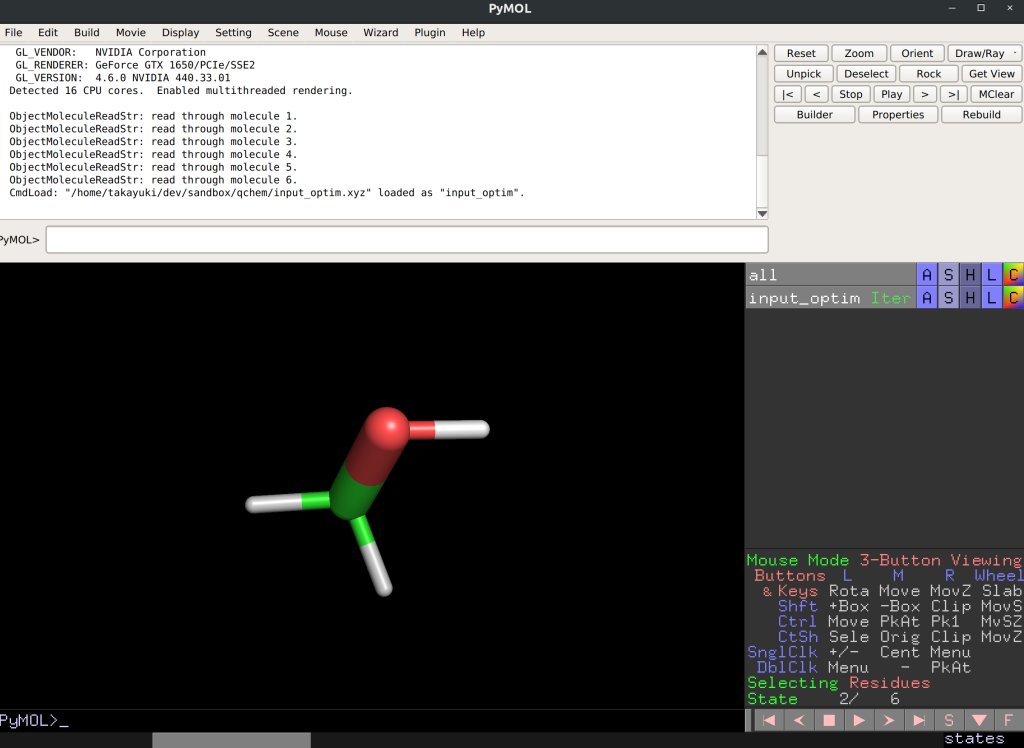Open the Label menu for 'all'
This screenshot has height=748, width=1024.
(x=991, y=275)
